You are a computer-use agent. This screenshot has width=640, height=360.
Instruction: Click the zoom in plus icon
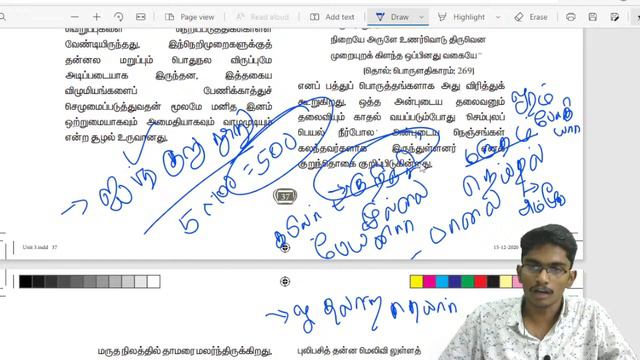[96, 17]
